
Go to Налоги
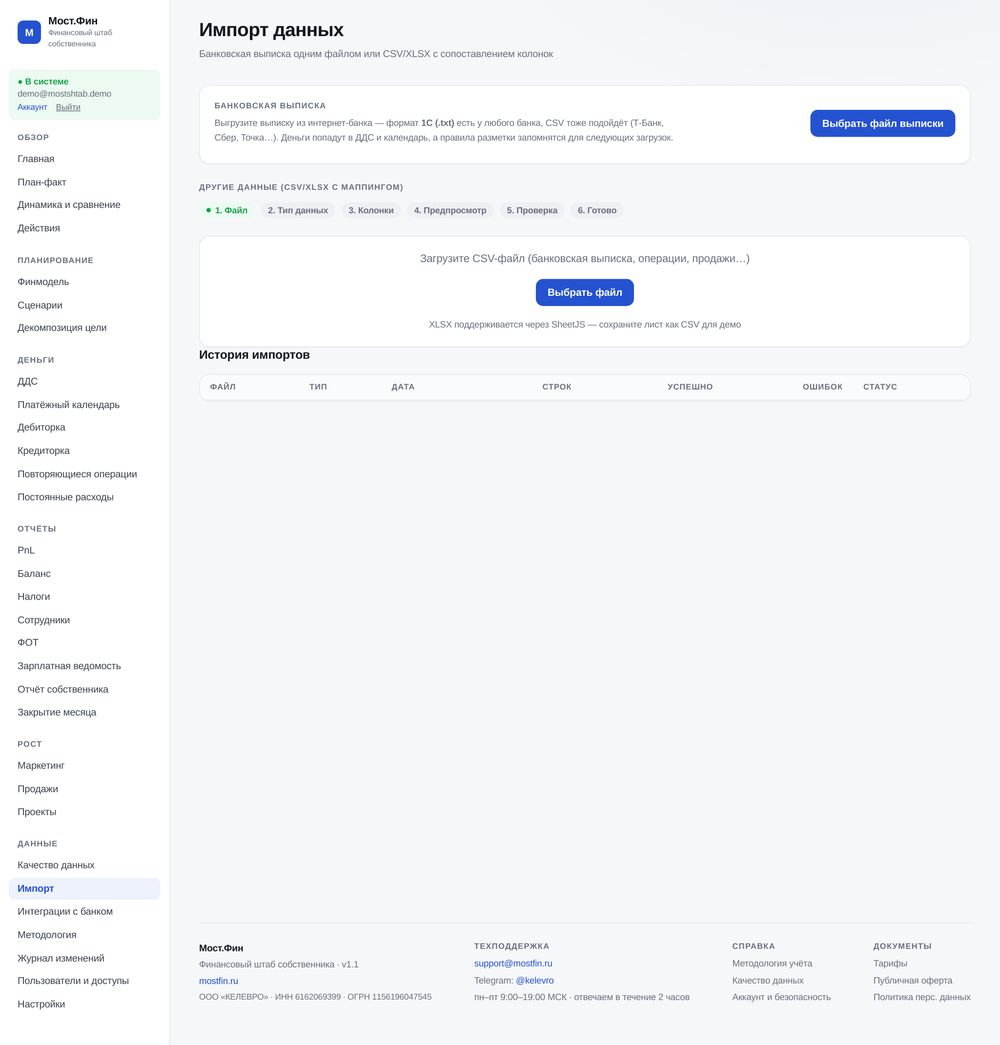[x=85, y=596]
